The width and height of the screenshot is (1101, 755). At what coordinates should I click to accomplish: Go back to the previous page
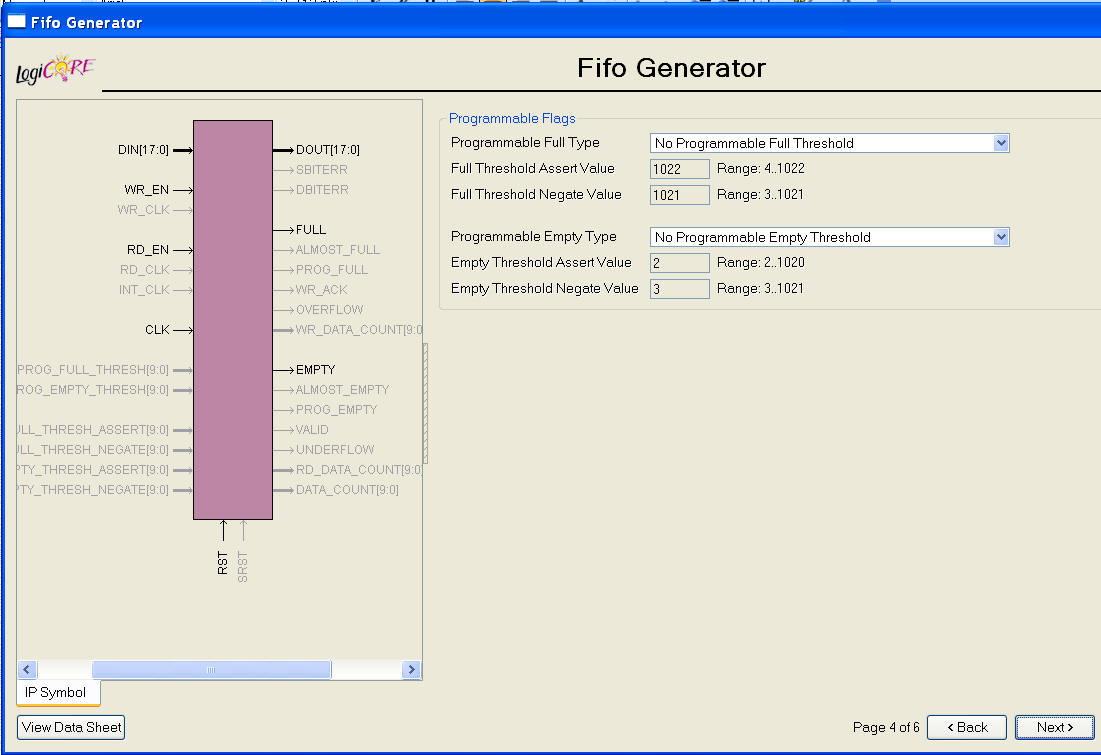click(967, 728)
